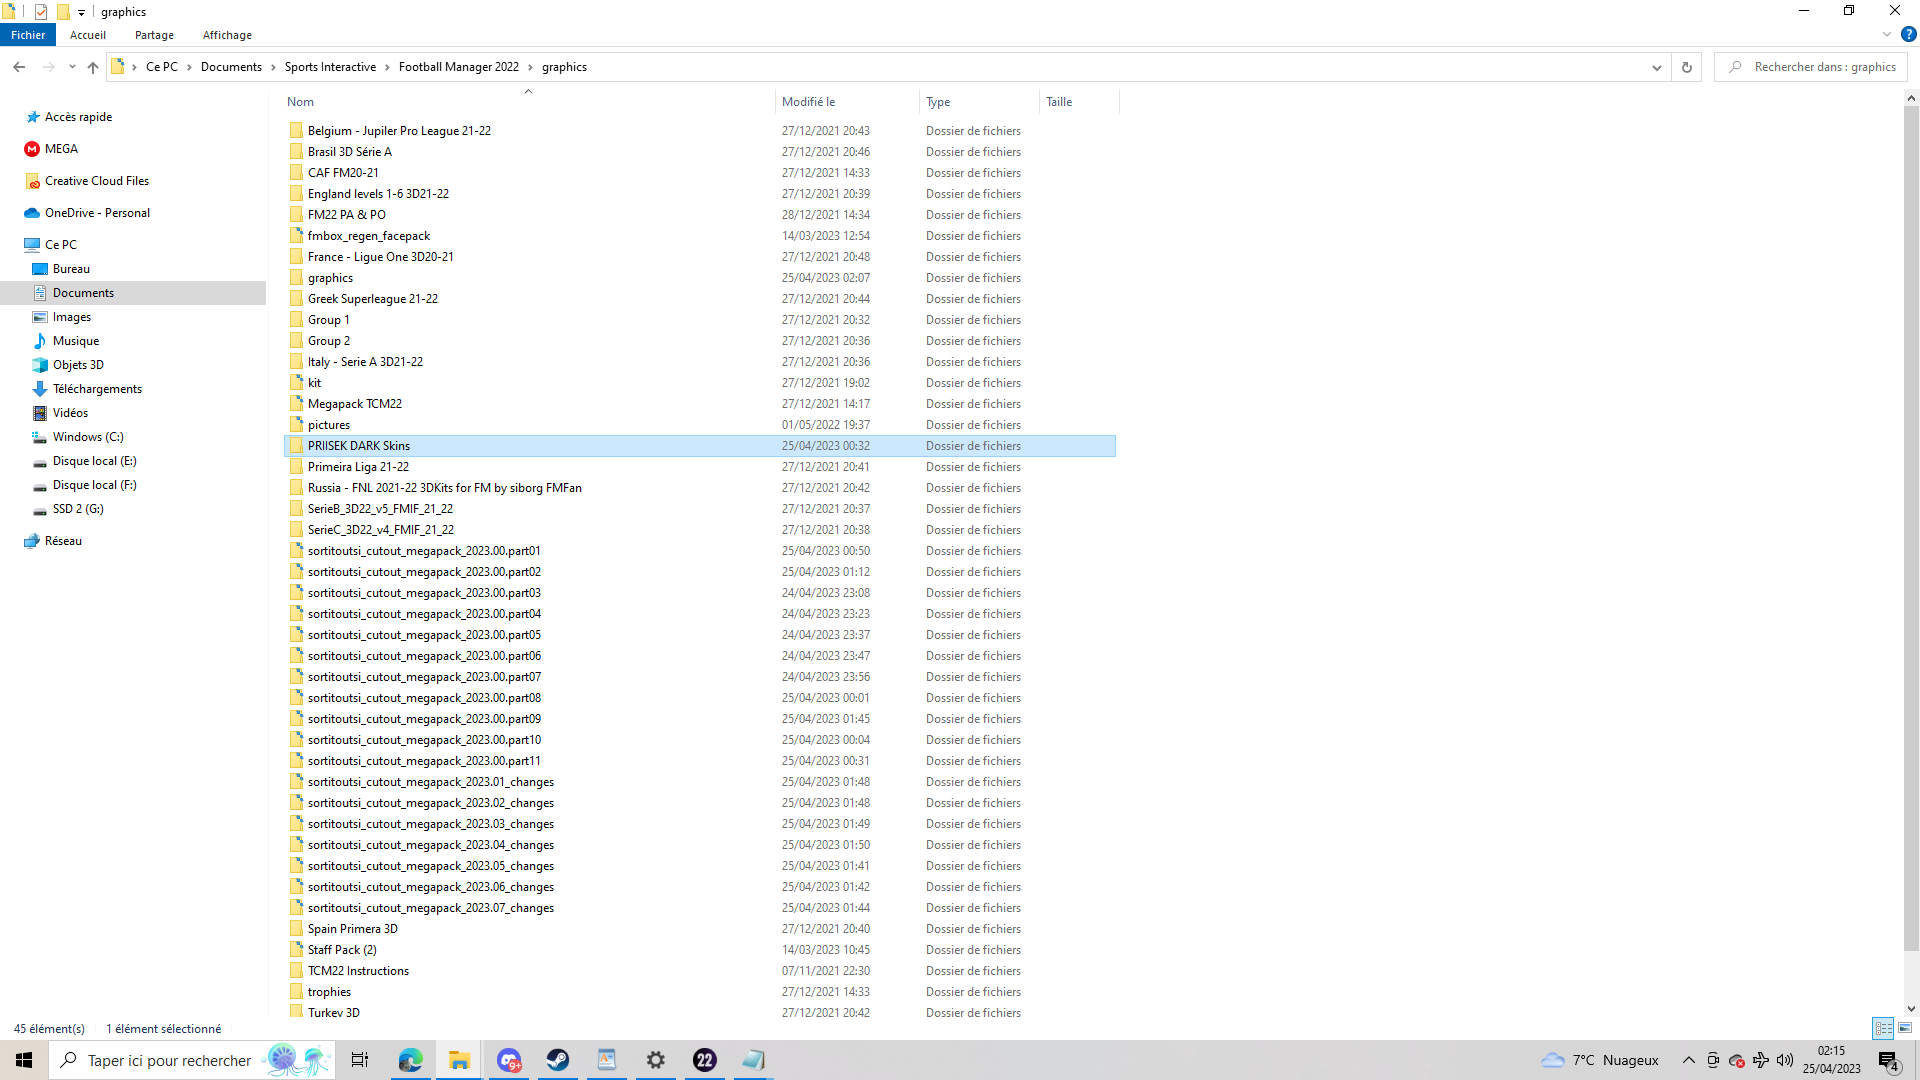Viewport: 1920px width, 1080px height.
Task: Click the vertical scrollbar of file list
Action: pos(1911,530)
